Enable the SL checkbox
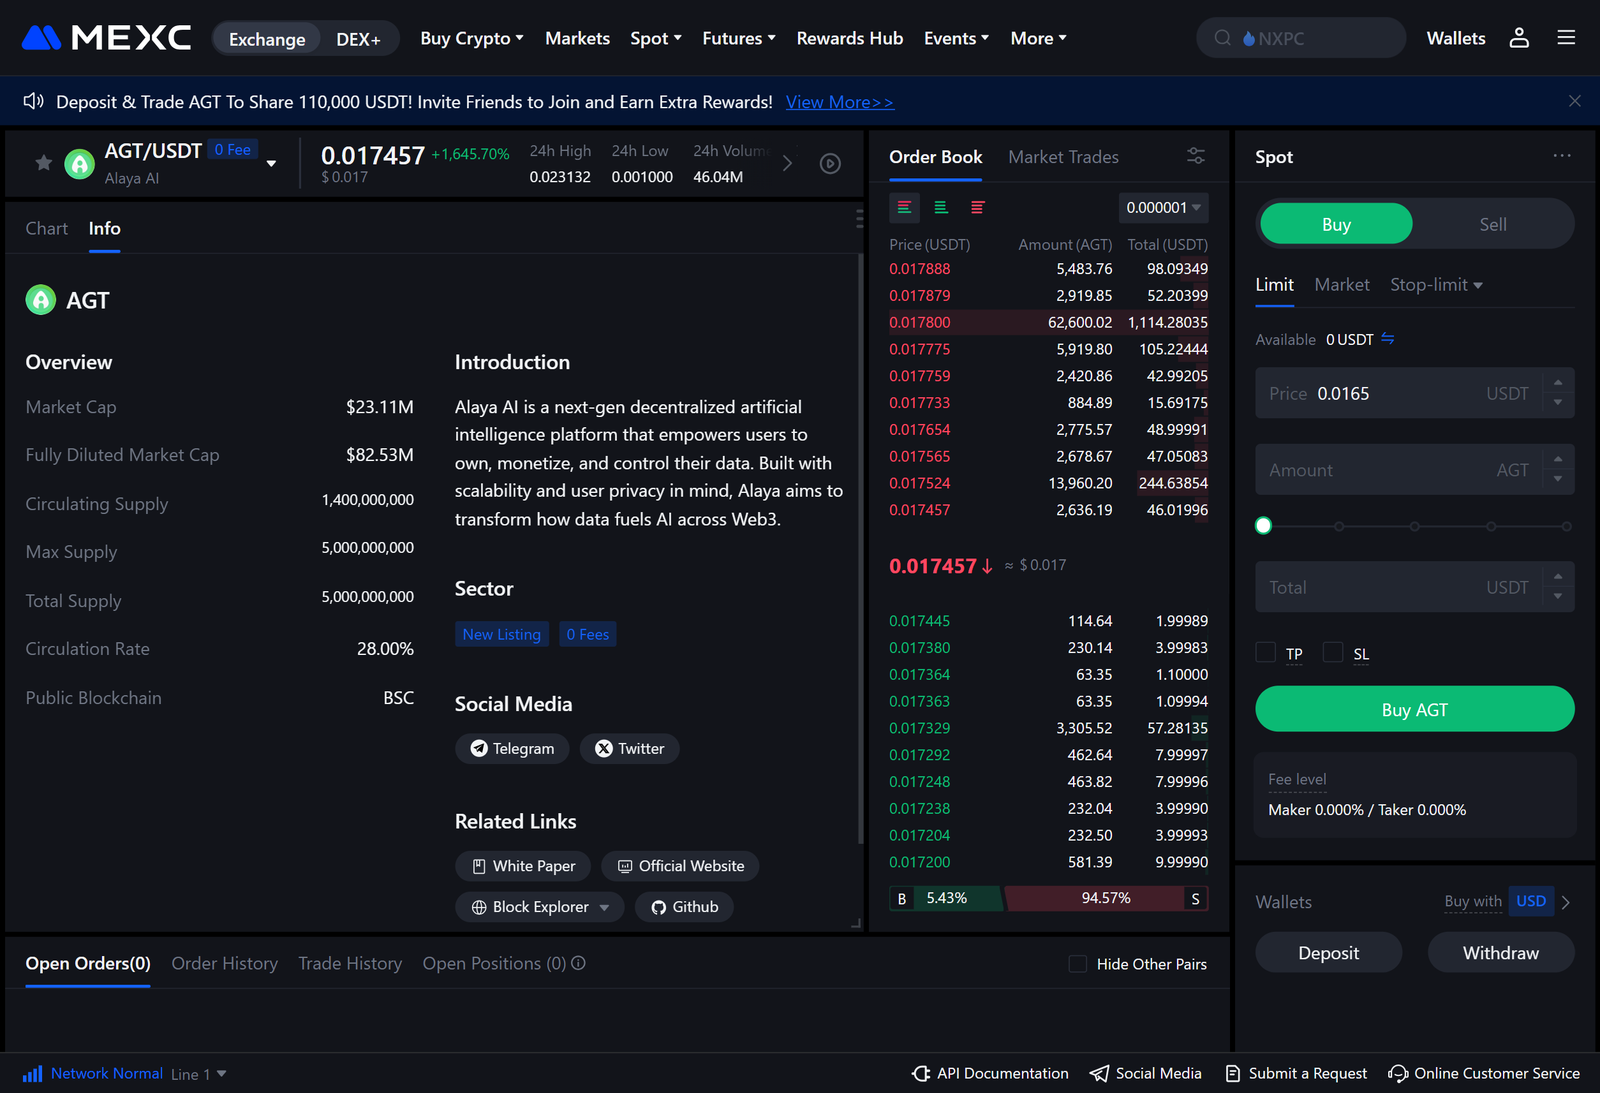Screen dimensions: 1600x1093 tap(1333, 653)
